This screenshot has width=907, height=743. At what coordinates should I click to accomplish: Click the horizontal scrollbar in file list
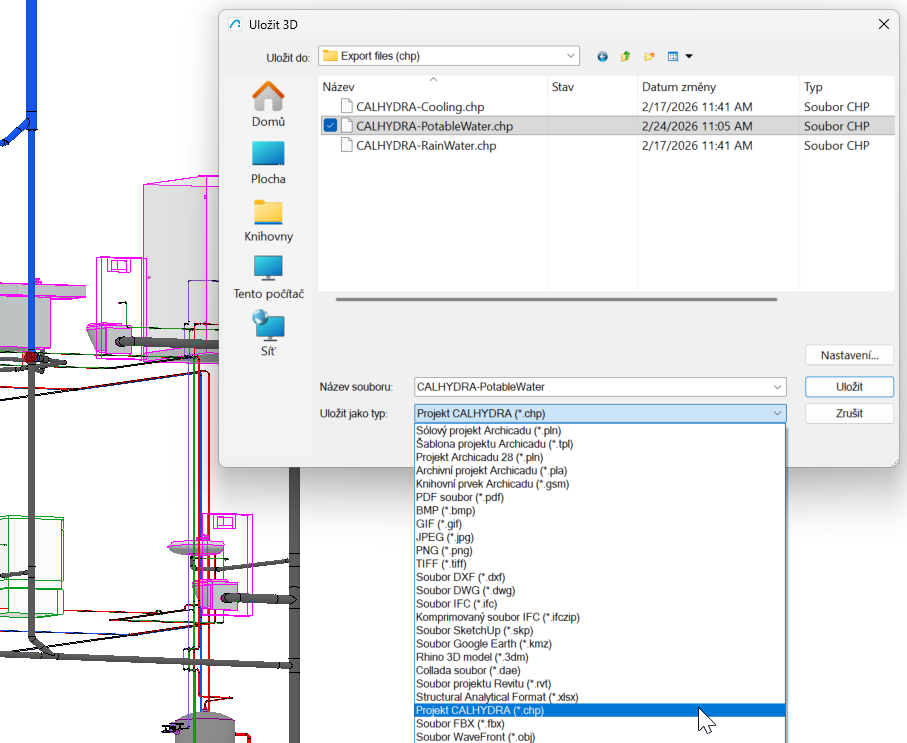(556, 298)
